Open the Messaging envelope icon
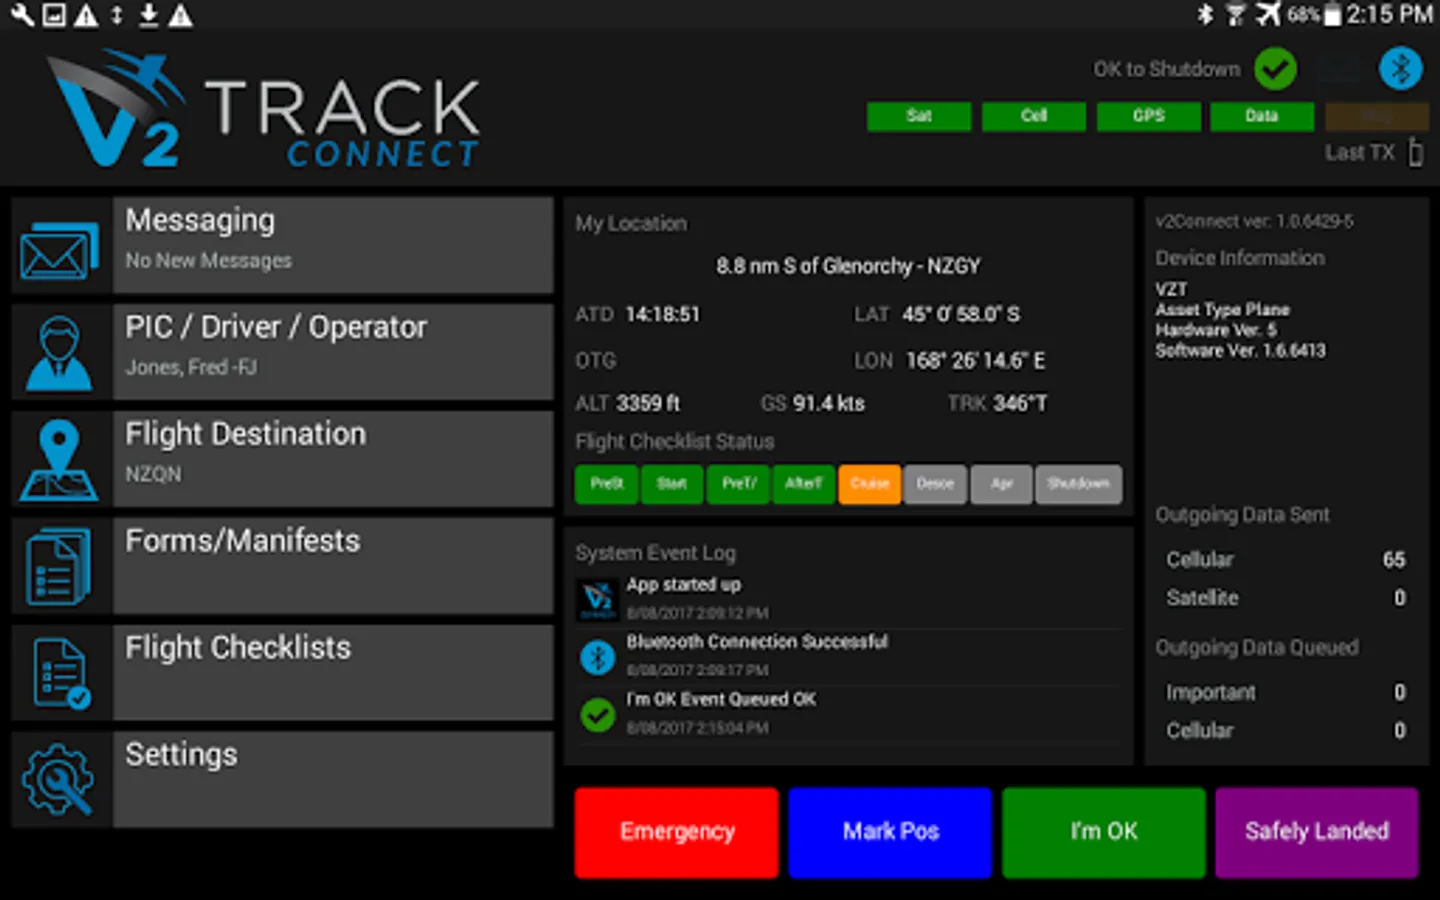This screenshot has height=900, width=1440. [59, 250]
